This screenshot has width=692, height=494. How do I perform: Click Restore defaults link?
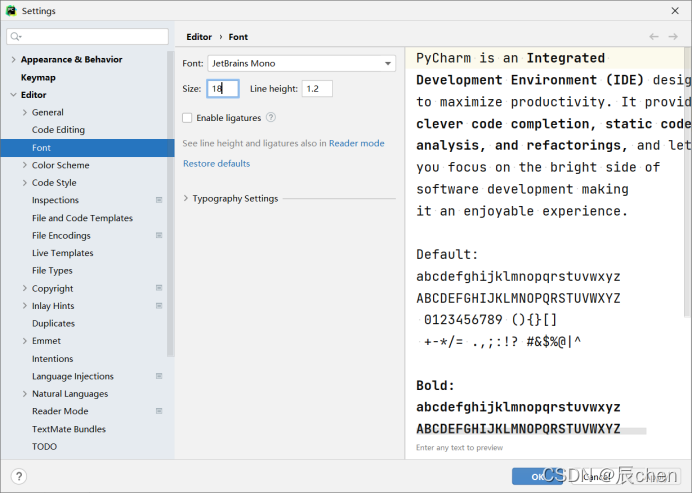216,164
